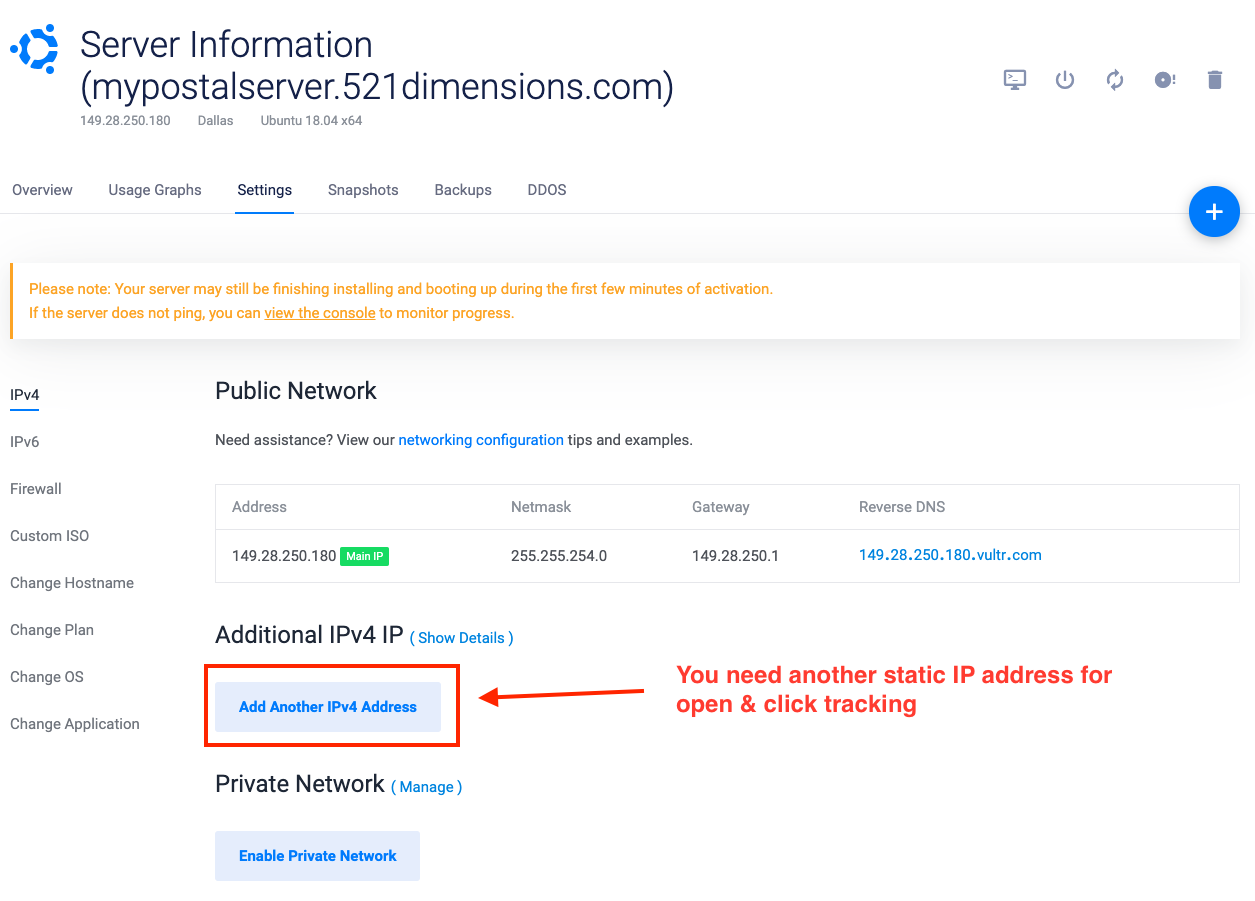Switch to the DDOS tab
1255x901 pixels.
[547, 190]
